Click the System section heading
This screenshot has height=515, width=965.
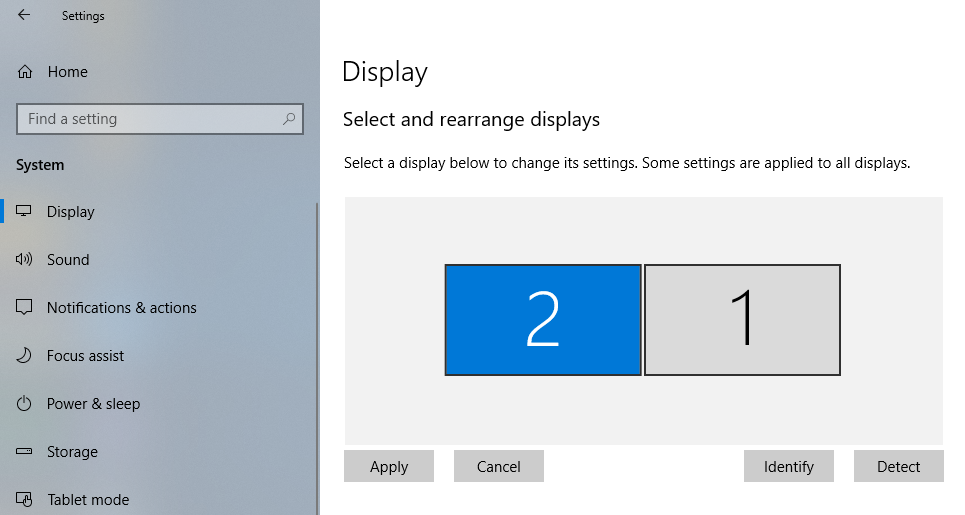click(x=40, y=165)
